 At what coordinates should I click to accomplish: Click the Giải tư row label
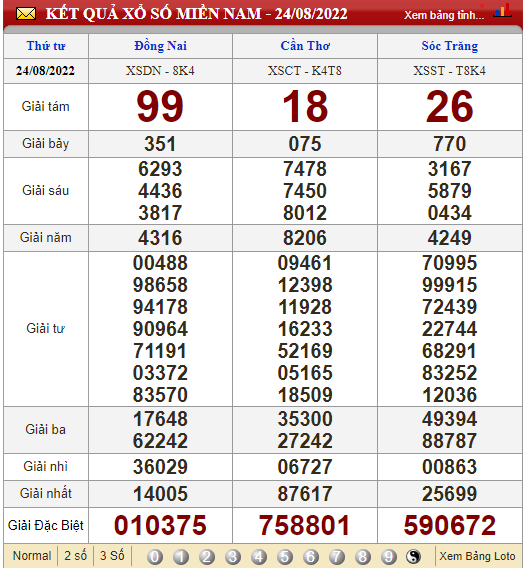point(46,329)
